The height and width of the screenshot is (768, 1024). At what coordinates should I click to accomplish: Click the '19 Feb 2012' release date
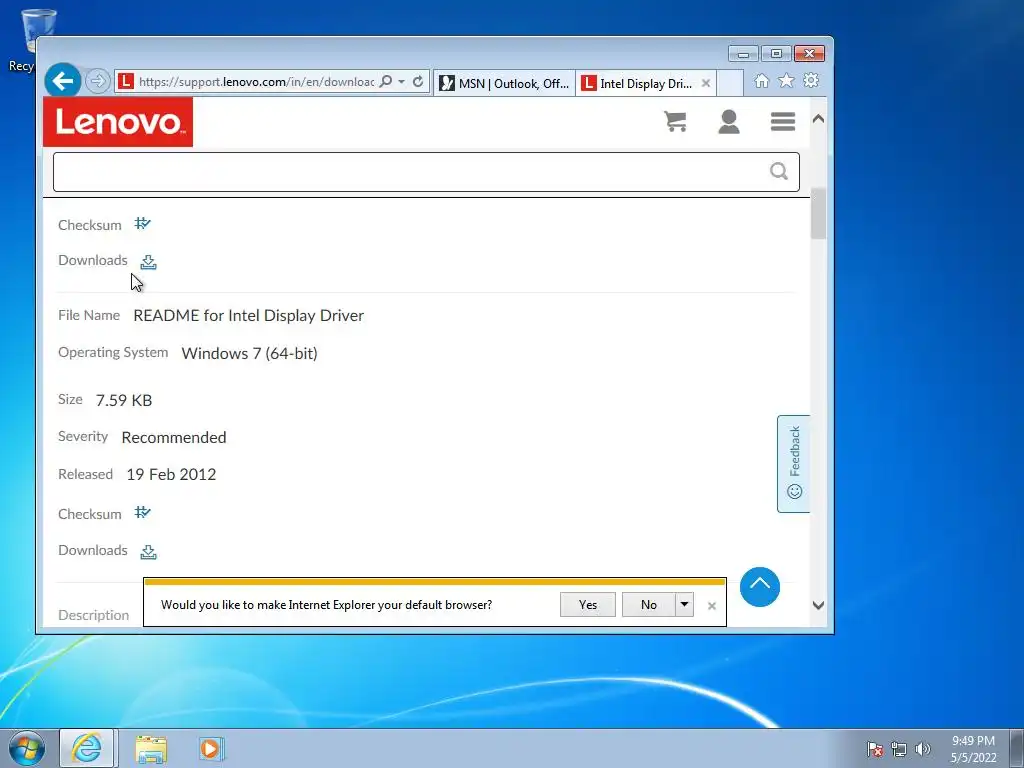click(171, 475)
